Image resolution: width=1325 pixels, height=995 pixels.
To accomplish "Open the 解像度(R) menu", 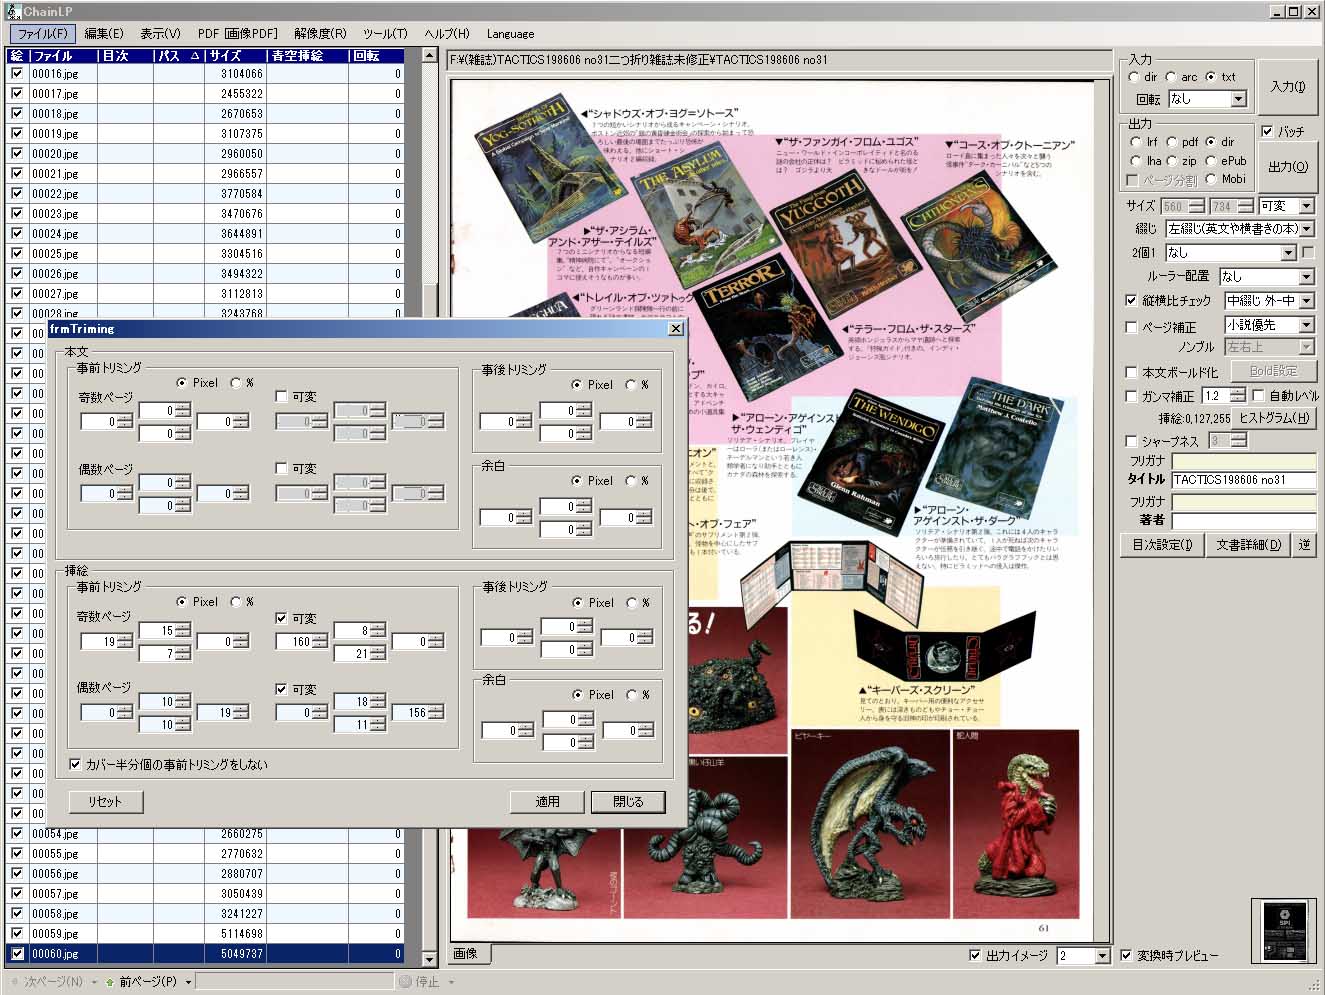I will pyautogui.click(x=320, y=33).
